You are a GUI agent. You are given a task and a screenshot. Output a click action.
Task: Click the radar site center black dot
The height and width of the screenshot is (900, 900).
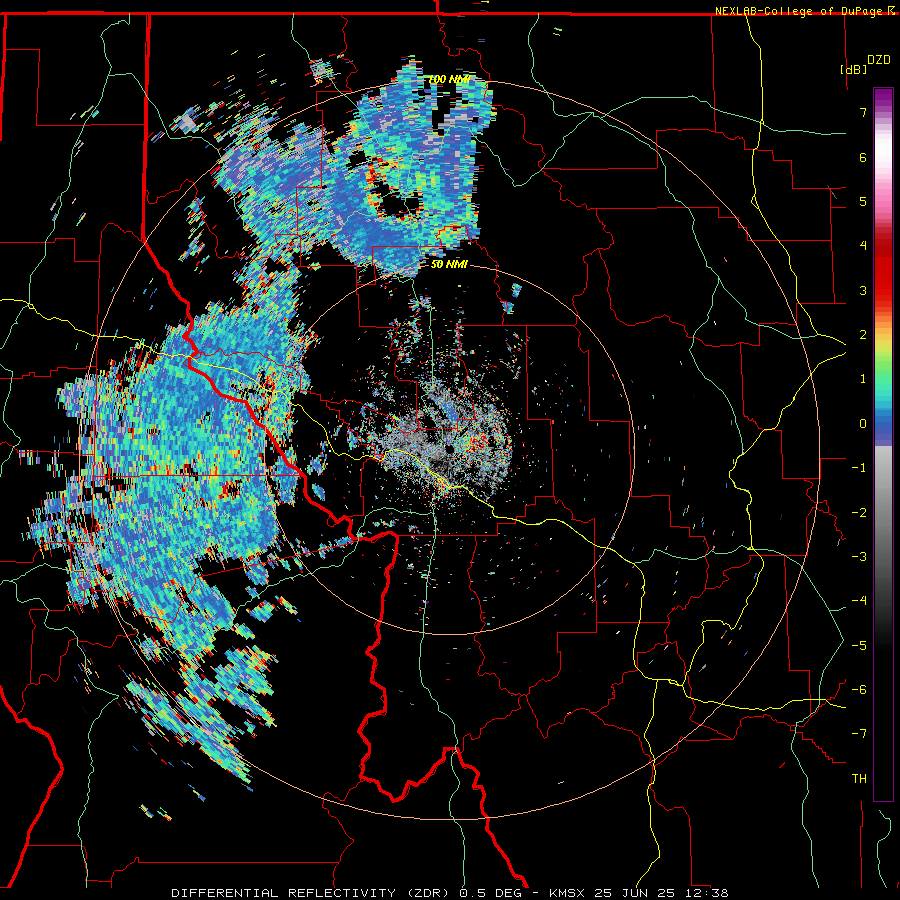450,449
